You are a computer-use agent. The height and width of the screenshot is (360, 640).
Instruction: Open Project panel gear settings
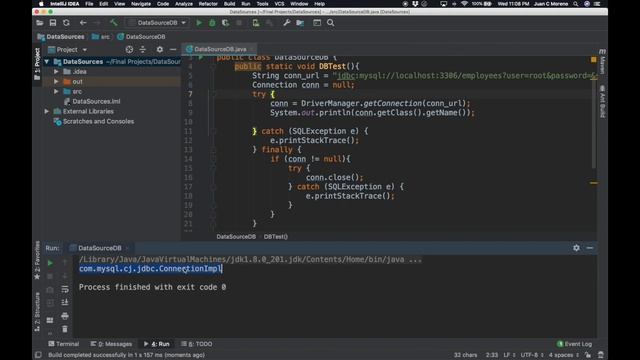tap(160, 49)
